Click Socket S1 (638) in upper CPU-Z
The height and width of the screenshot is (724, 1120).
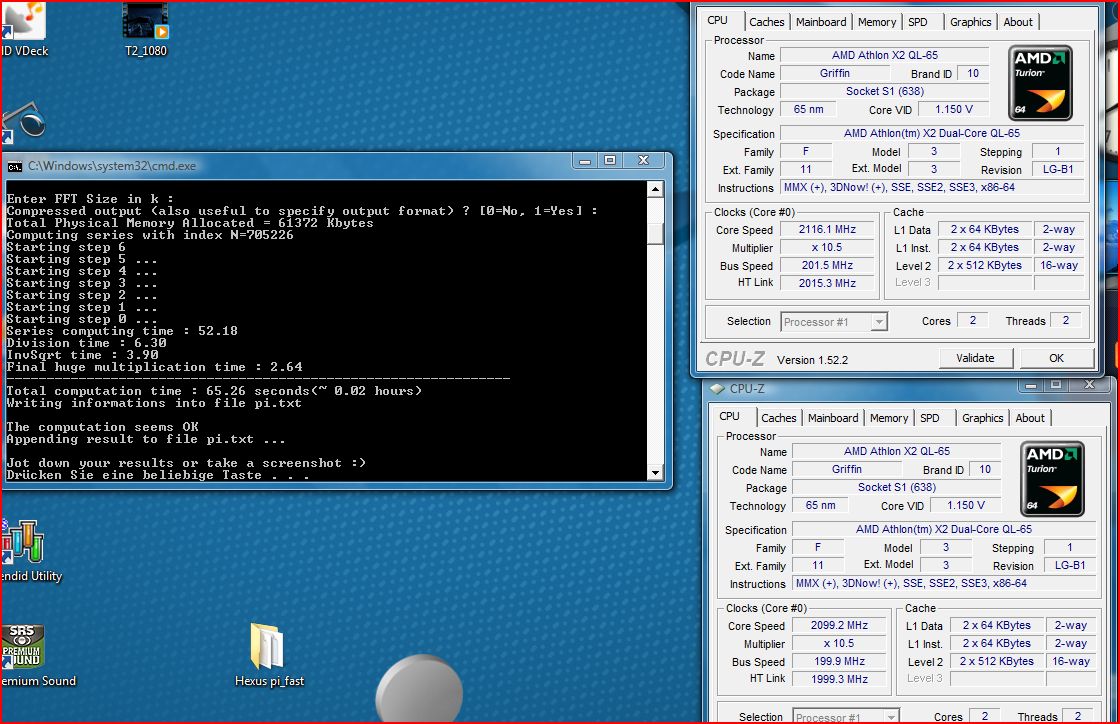click(884, 91)
